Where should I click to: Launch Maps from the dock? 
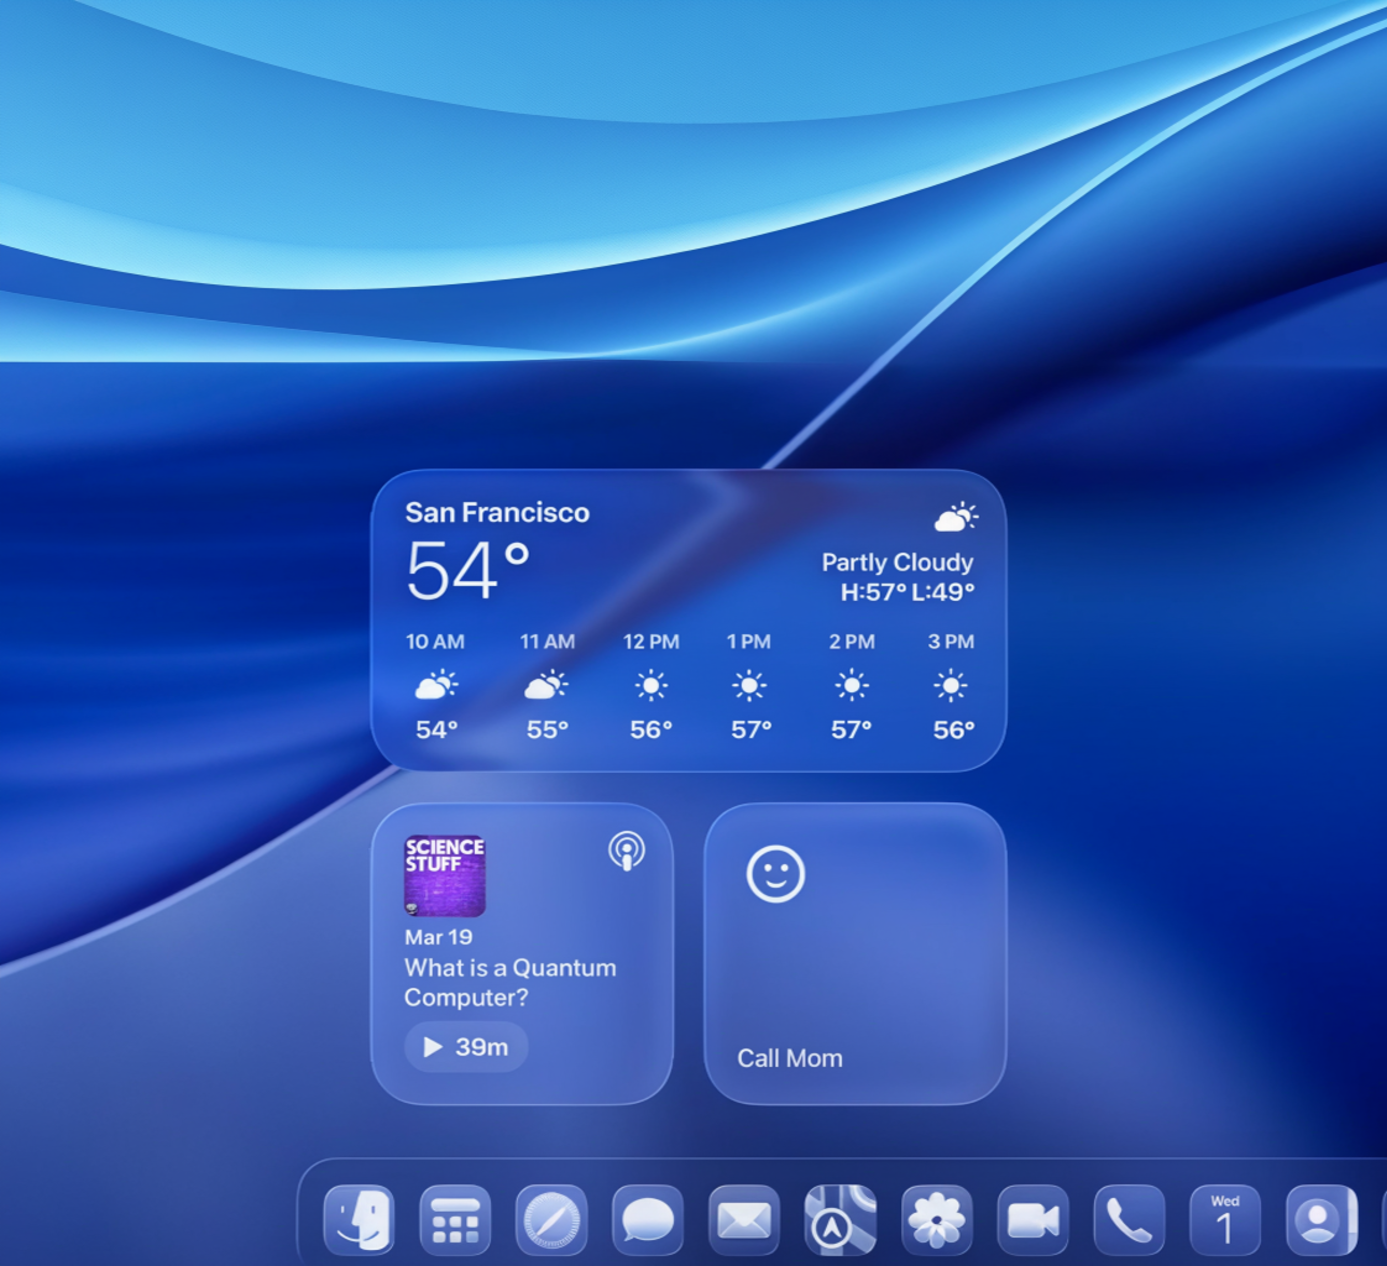pyautogui.click(x=840, y=1219)
